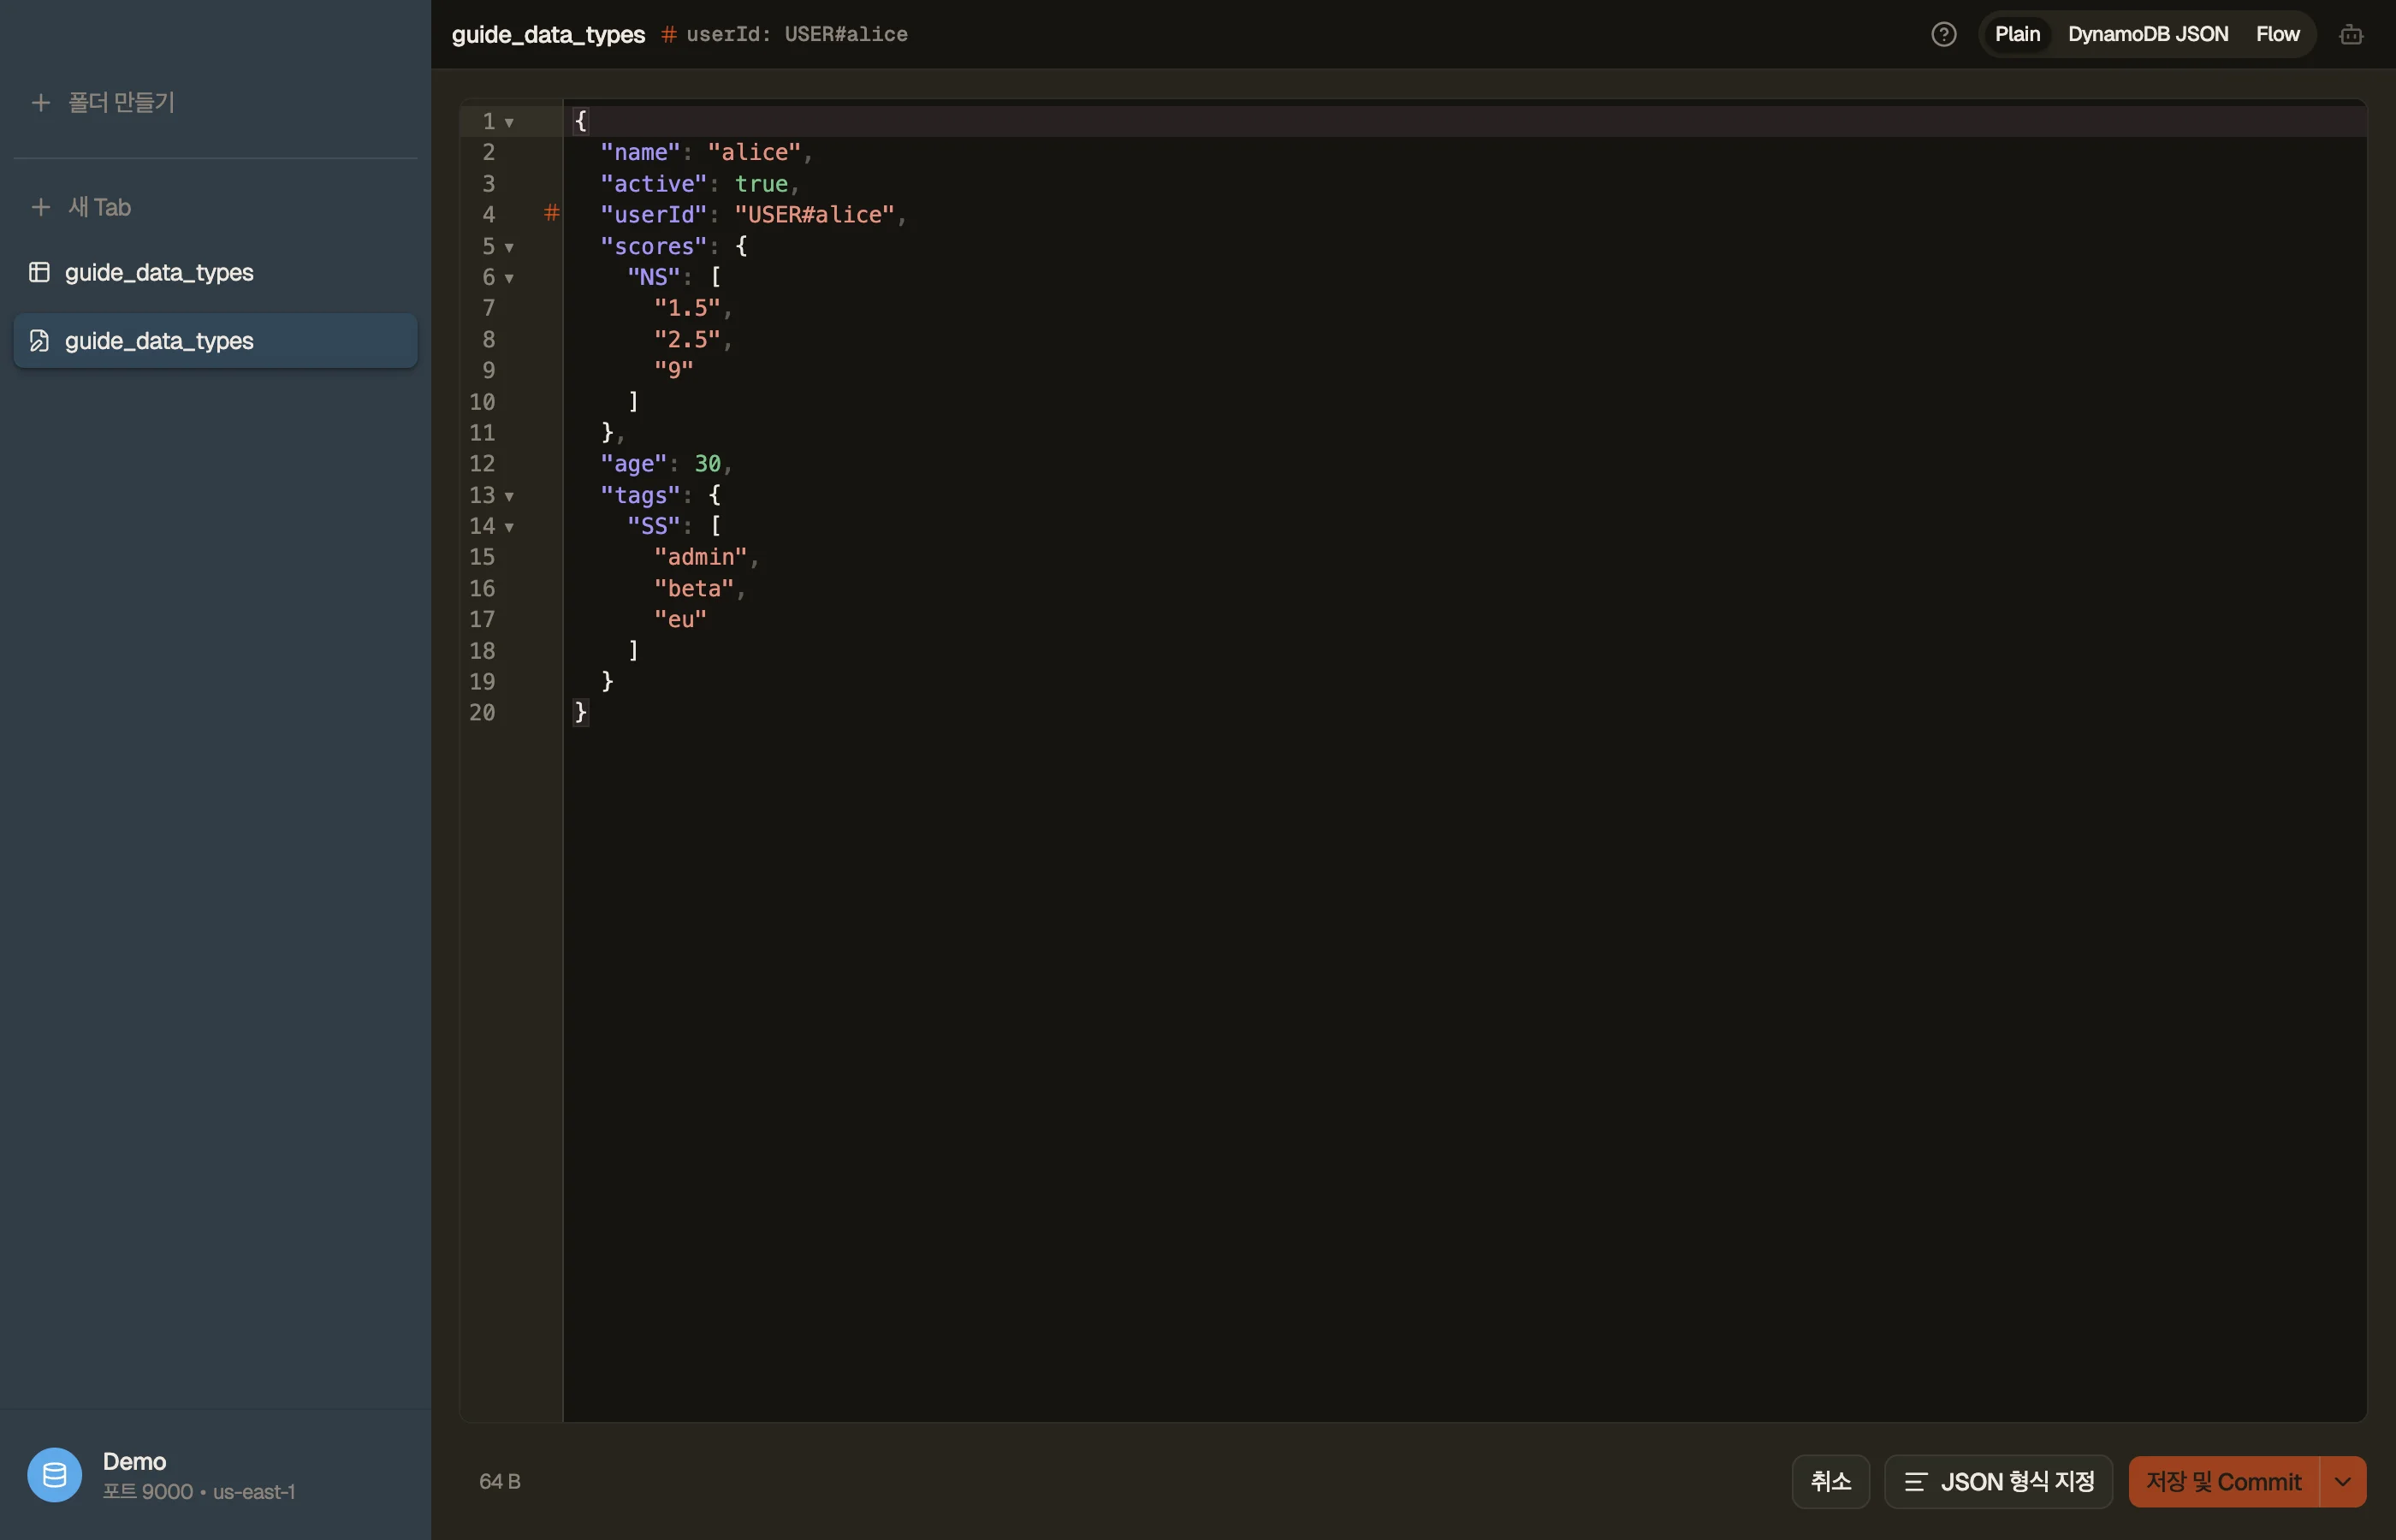Click the guide_data_types title in the header

(548, 35)
